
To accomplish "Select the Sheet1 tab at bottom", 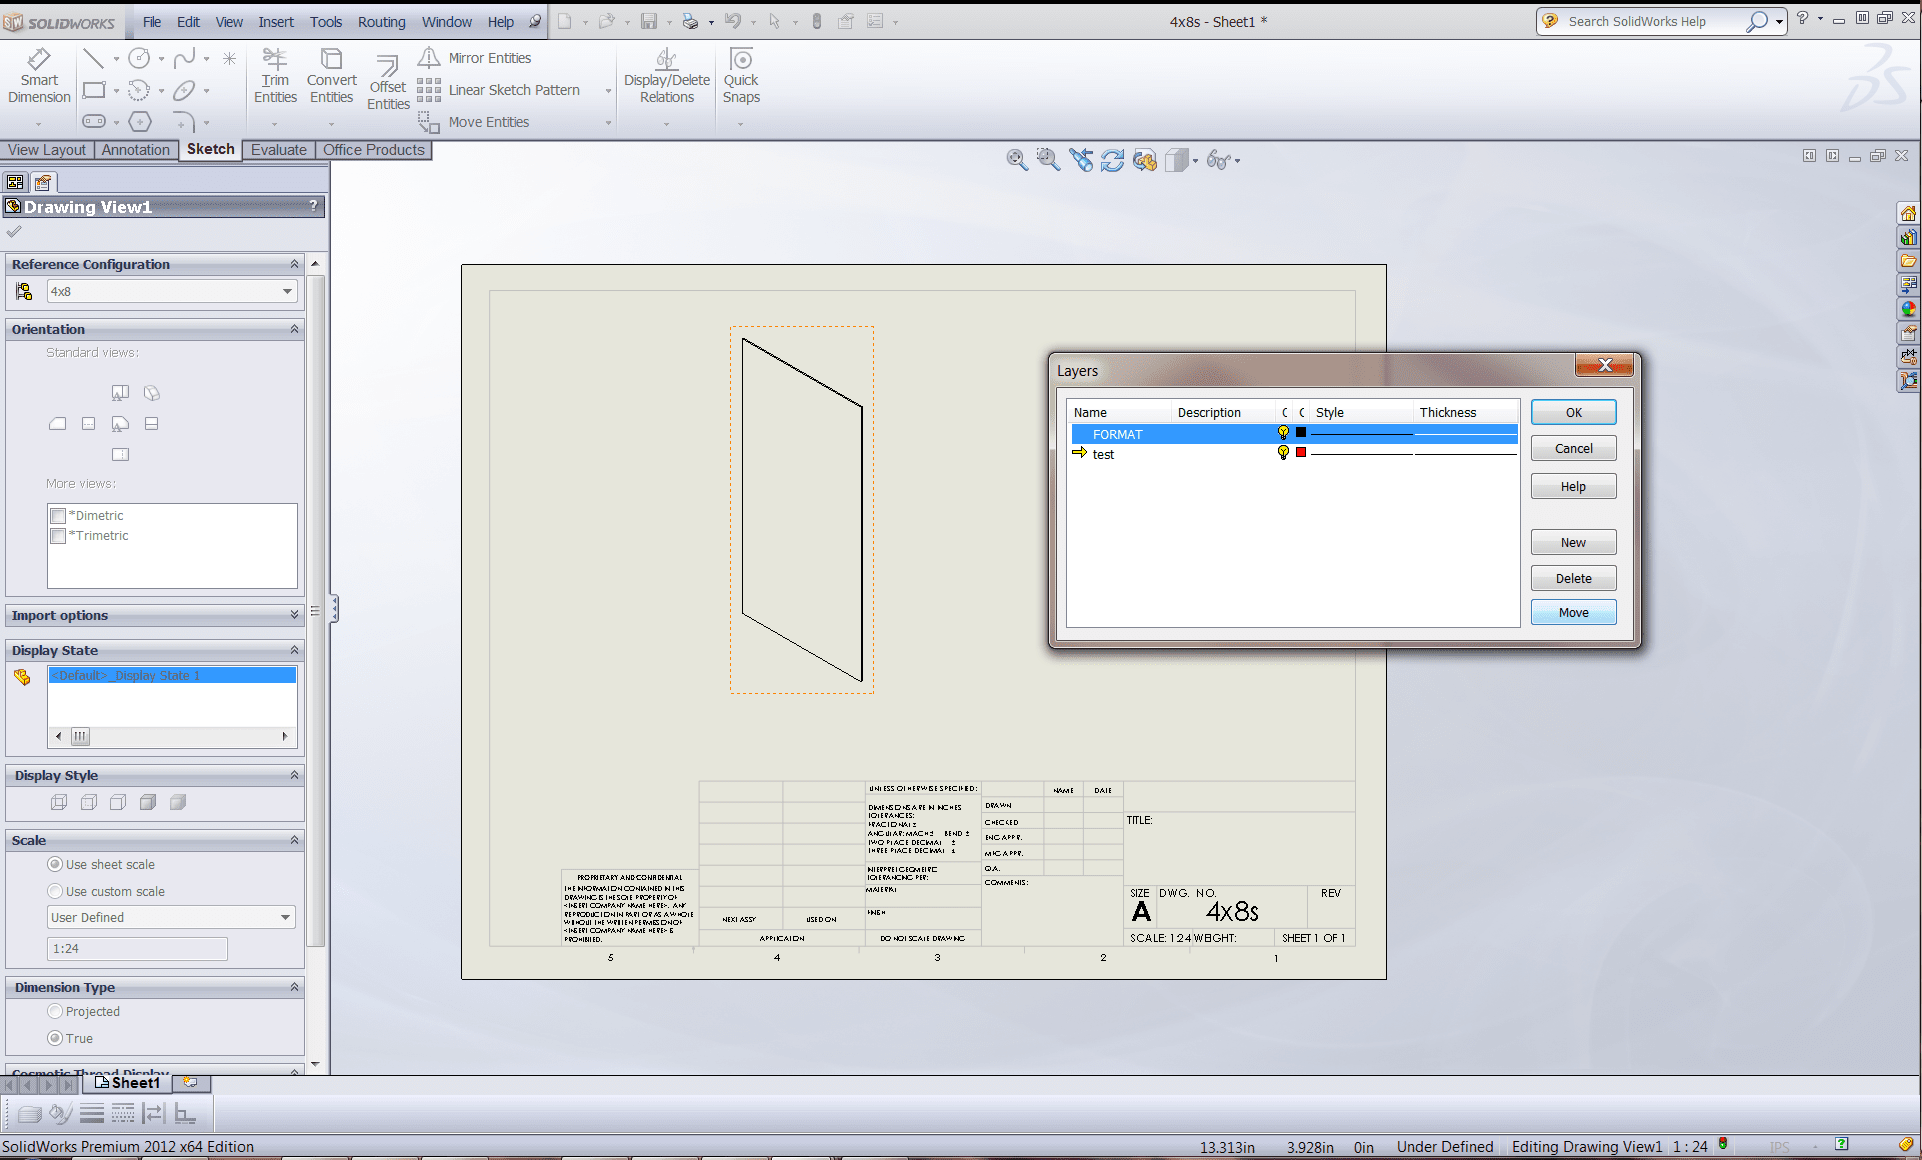I will (x=126, y=1083).
